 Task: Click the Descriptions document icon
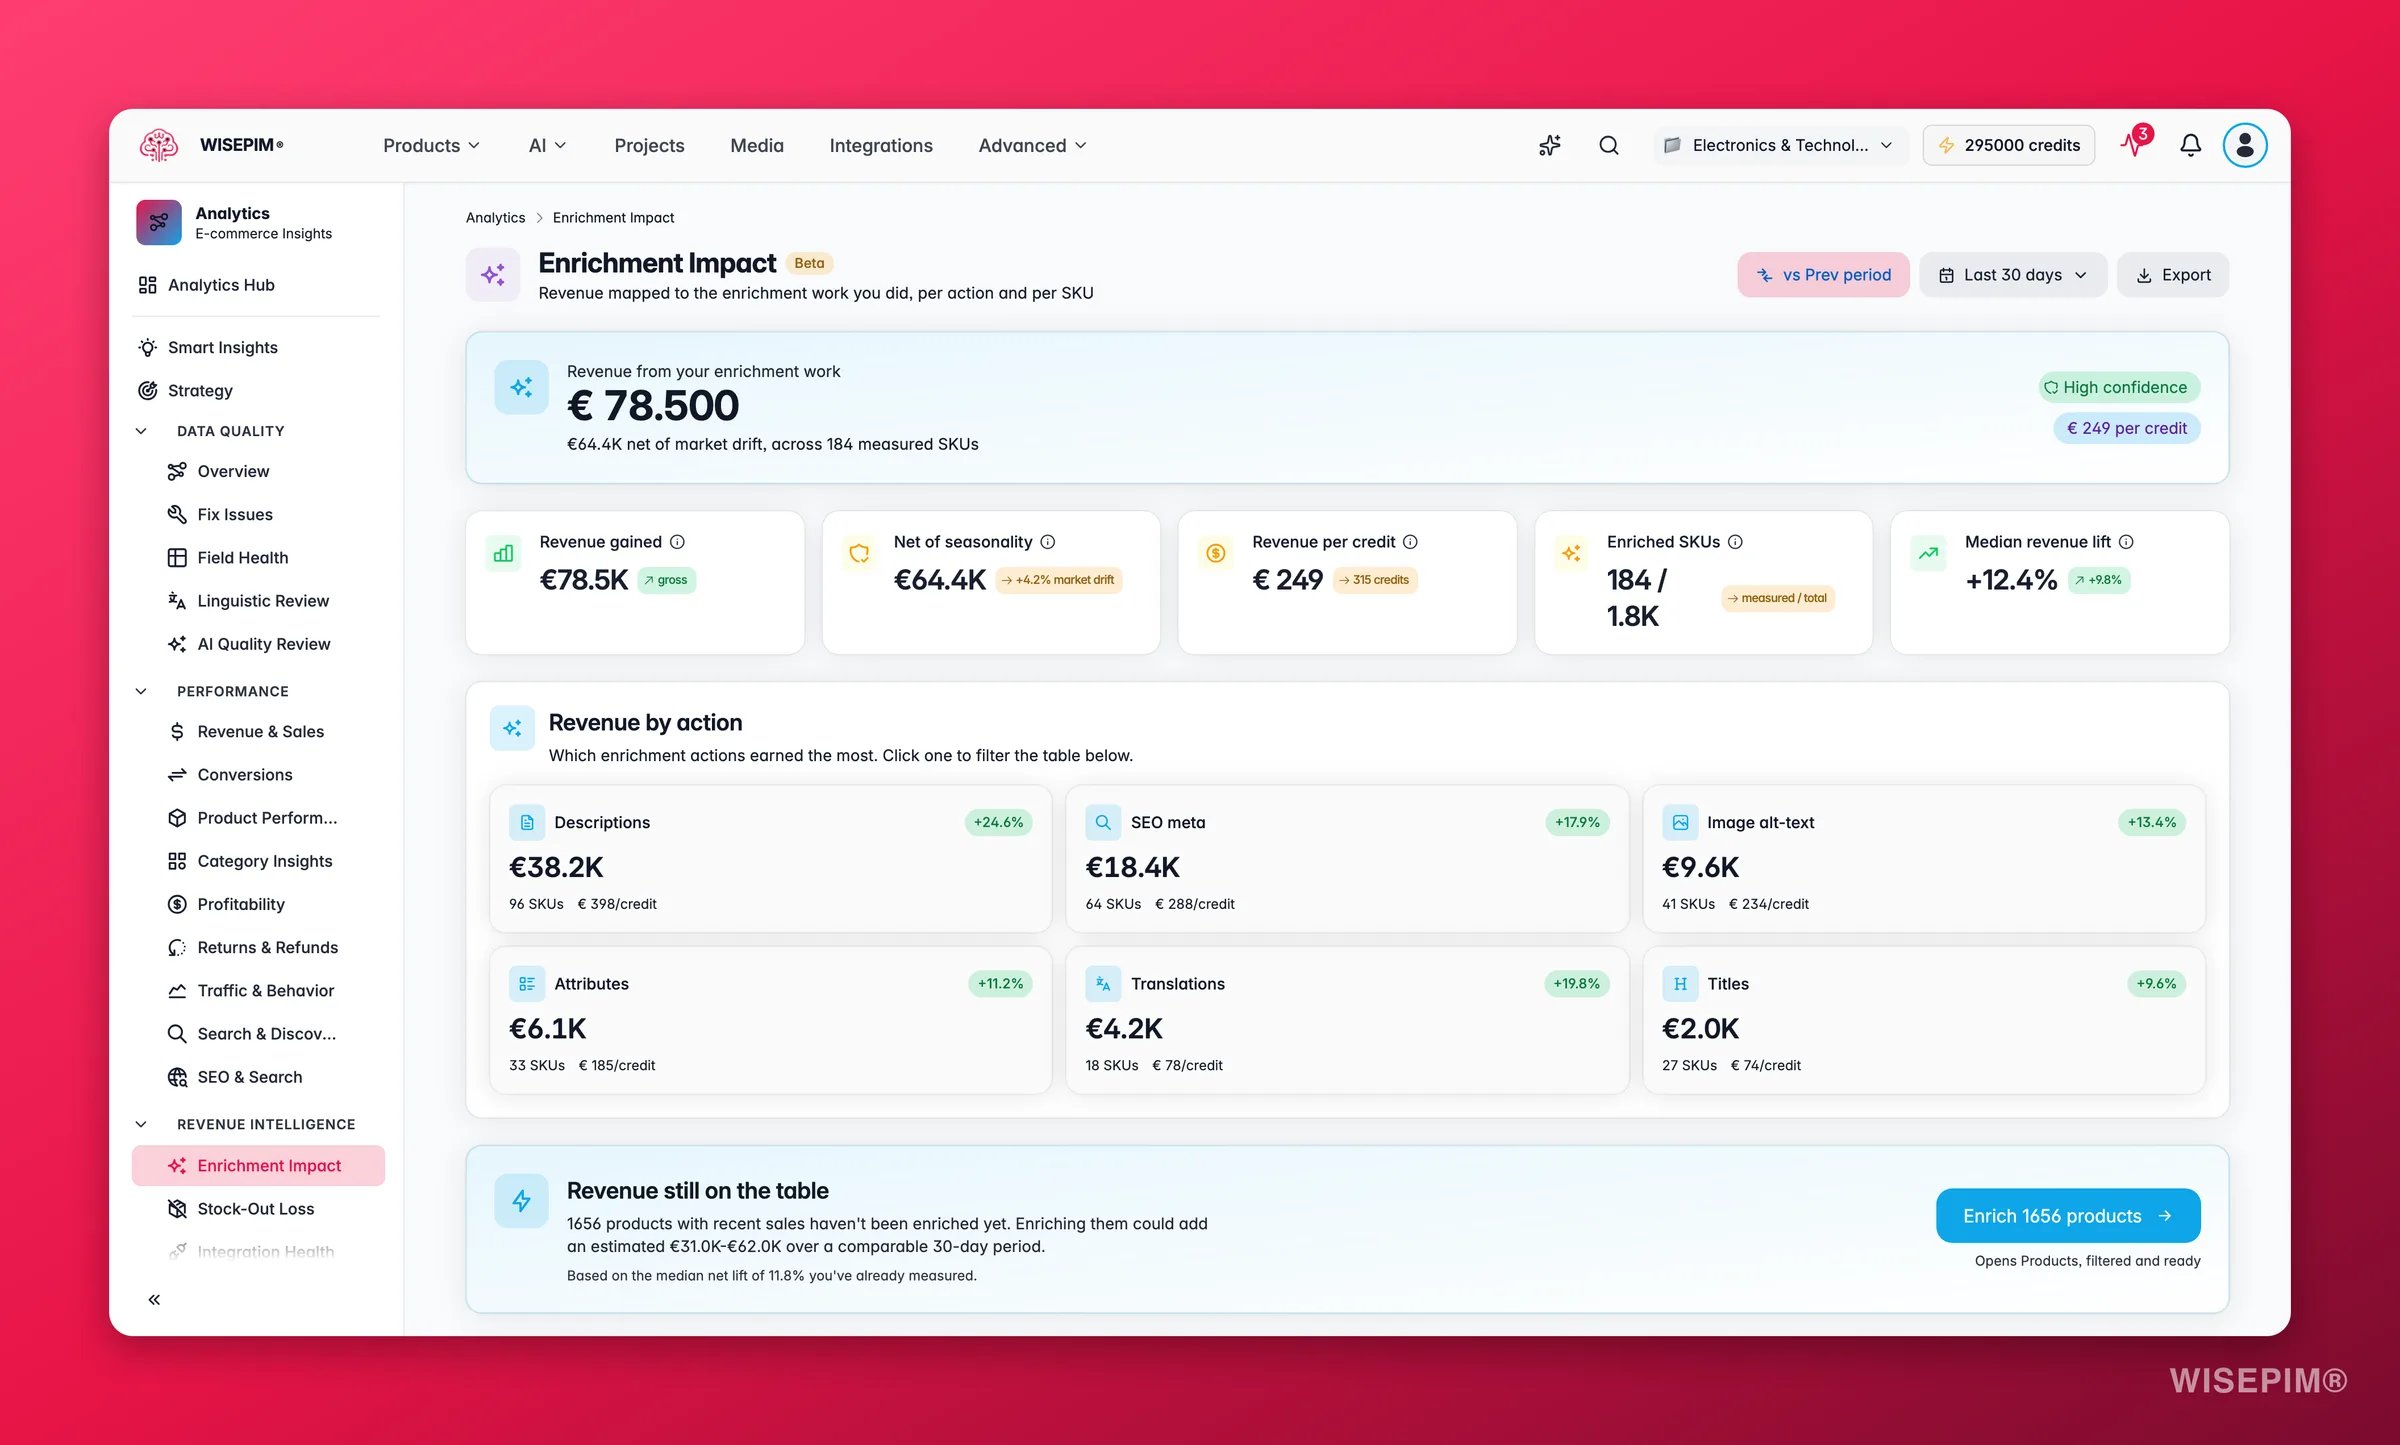(527, 822)
